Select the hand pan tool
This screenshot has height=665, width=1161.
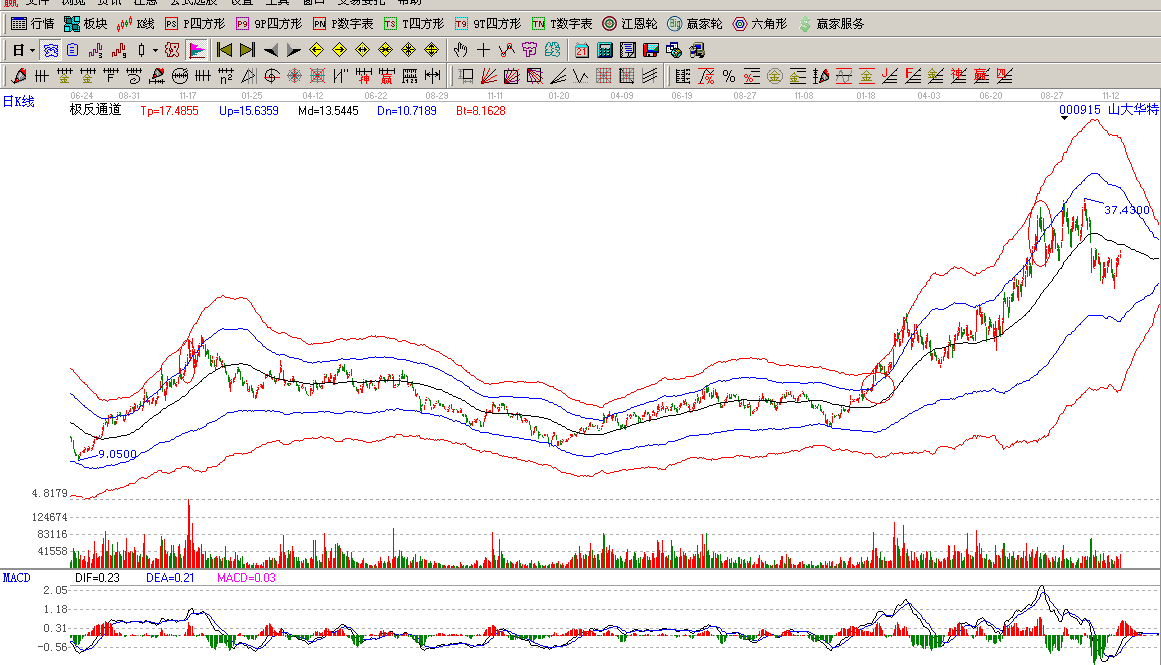point(460,50)
